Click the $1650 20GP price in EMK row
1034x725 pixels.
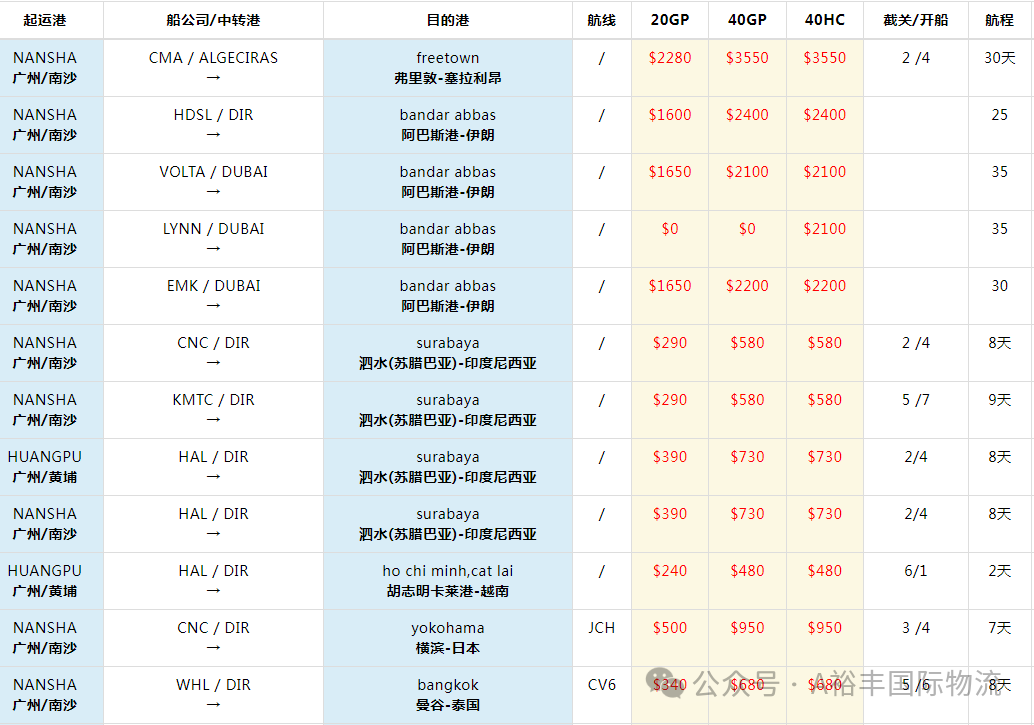pyautogui.click(x=670, y=286)
